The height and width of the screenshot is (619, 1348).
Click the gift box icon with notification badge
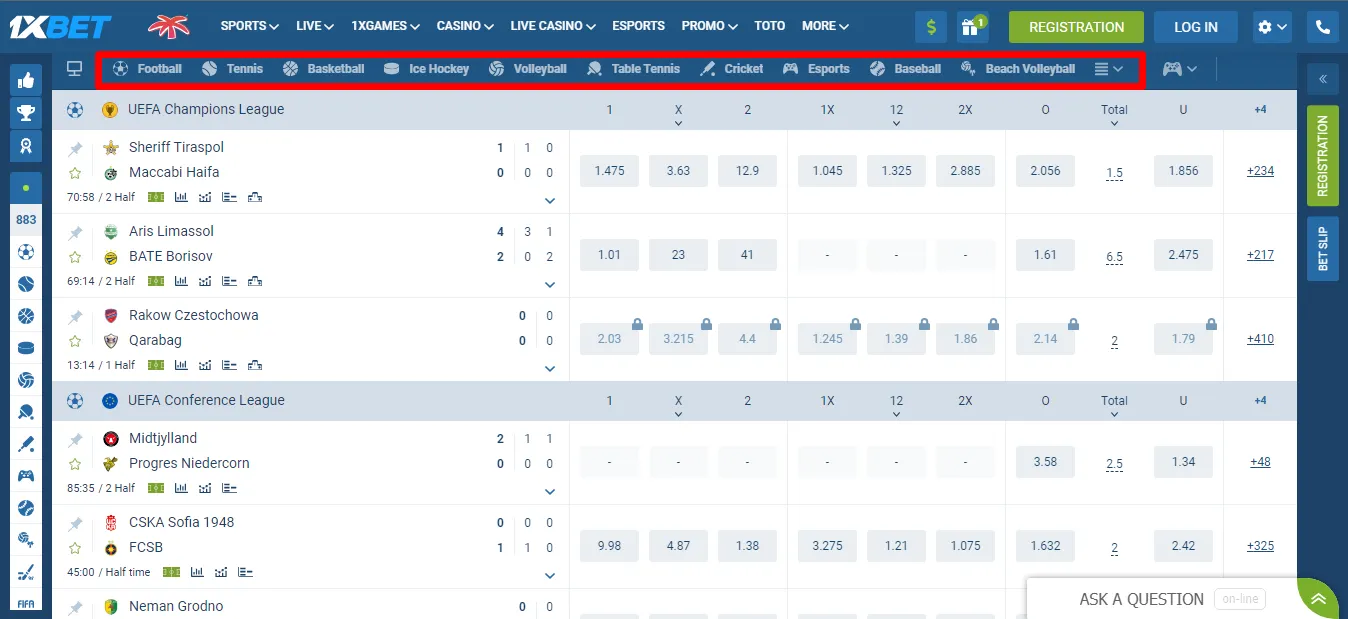(971, 27)
